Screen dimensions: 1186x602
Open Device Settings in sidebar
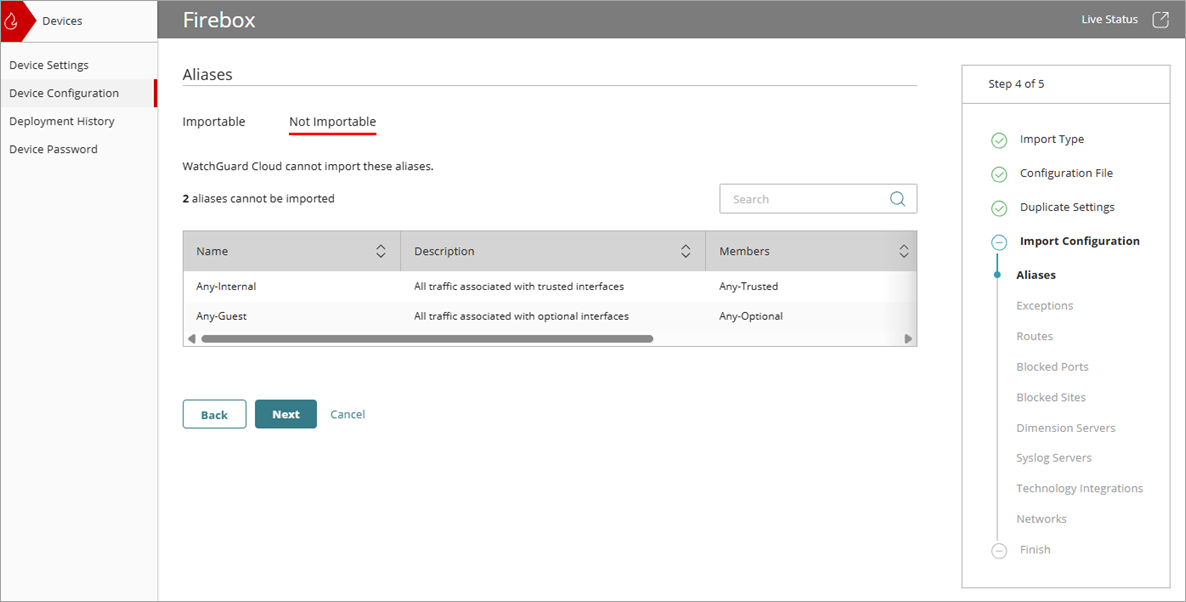click(49, 65)
